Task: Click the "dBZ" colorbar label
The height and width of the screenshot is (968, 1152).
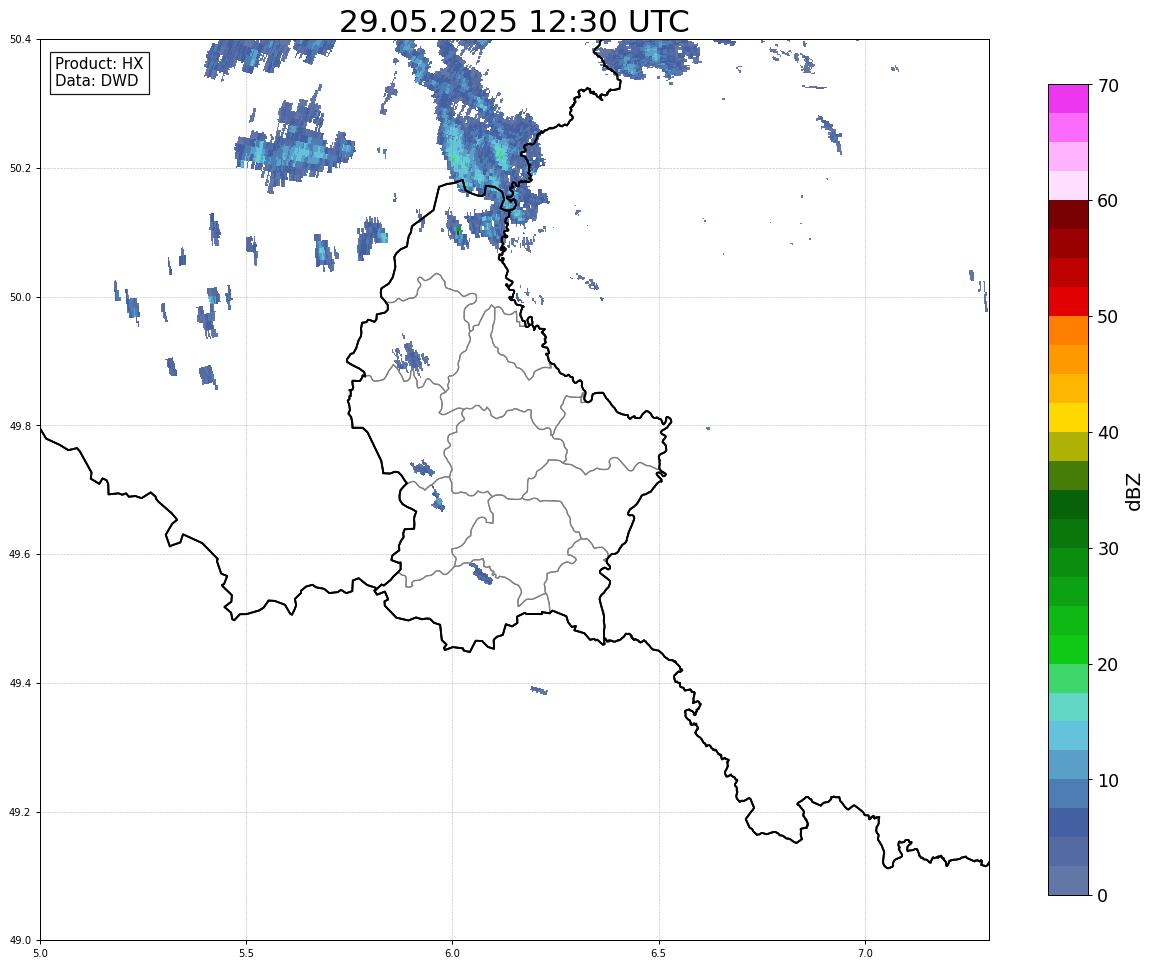Action: tap(1134, 491)
